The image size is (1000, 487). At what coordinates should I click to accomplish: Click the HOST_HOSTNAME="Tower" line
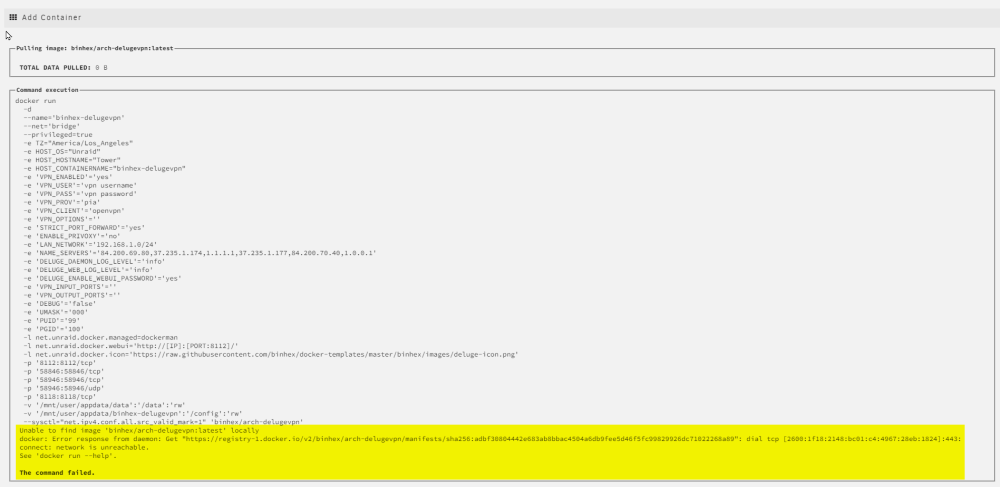72,160
